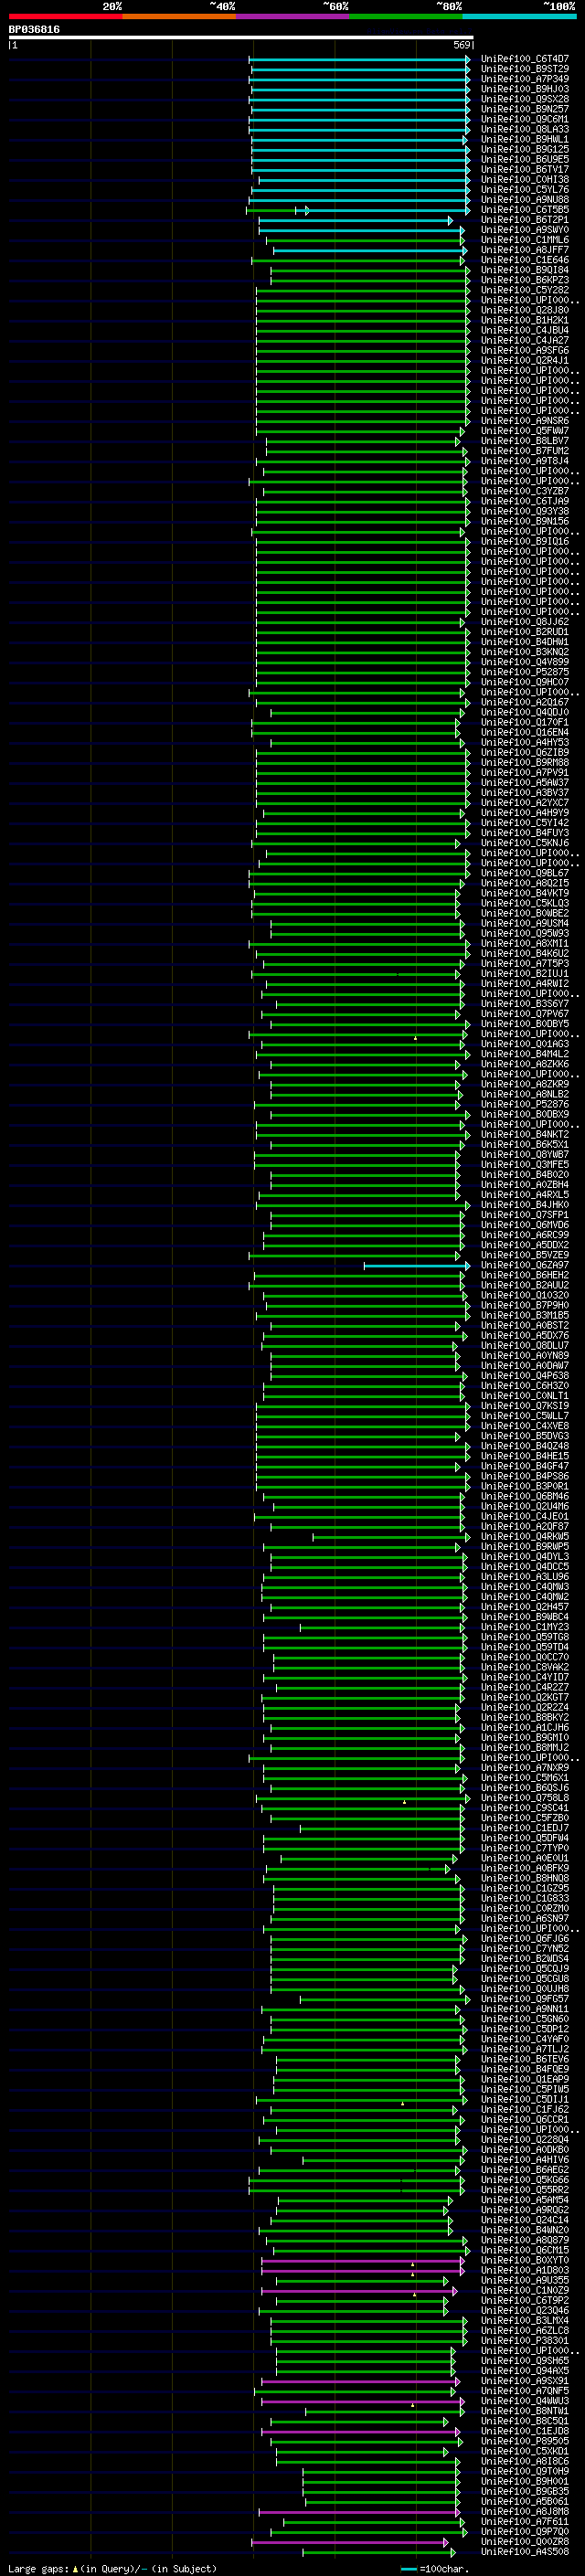
Task: Click the cyan alignment bar for C6T4D7
Action: click(x=359, y=60)
